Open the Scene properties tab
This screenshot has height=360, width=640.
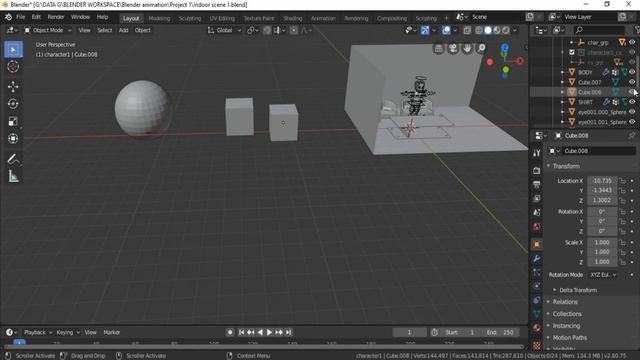[x=536, y=213]
